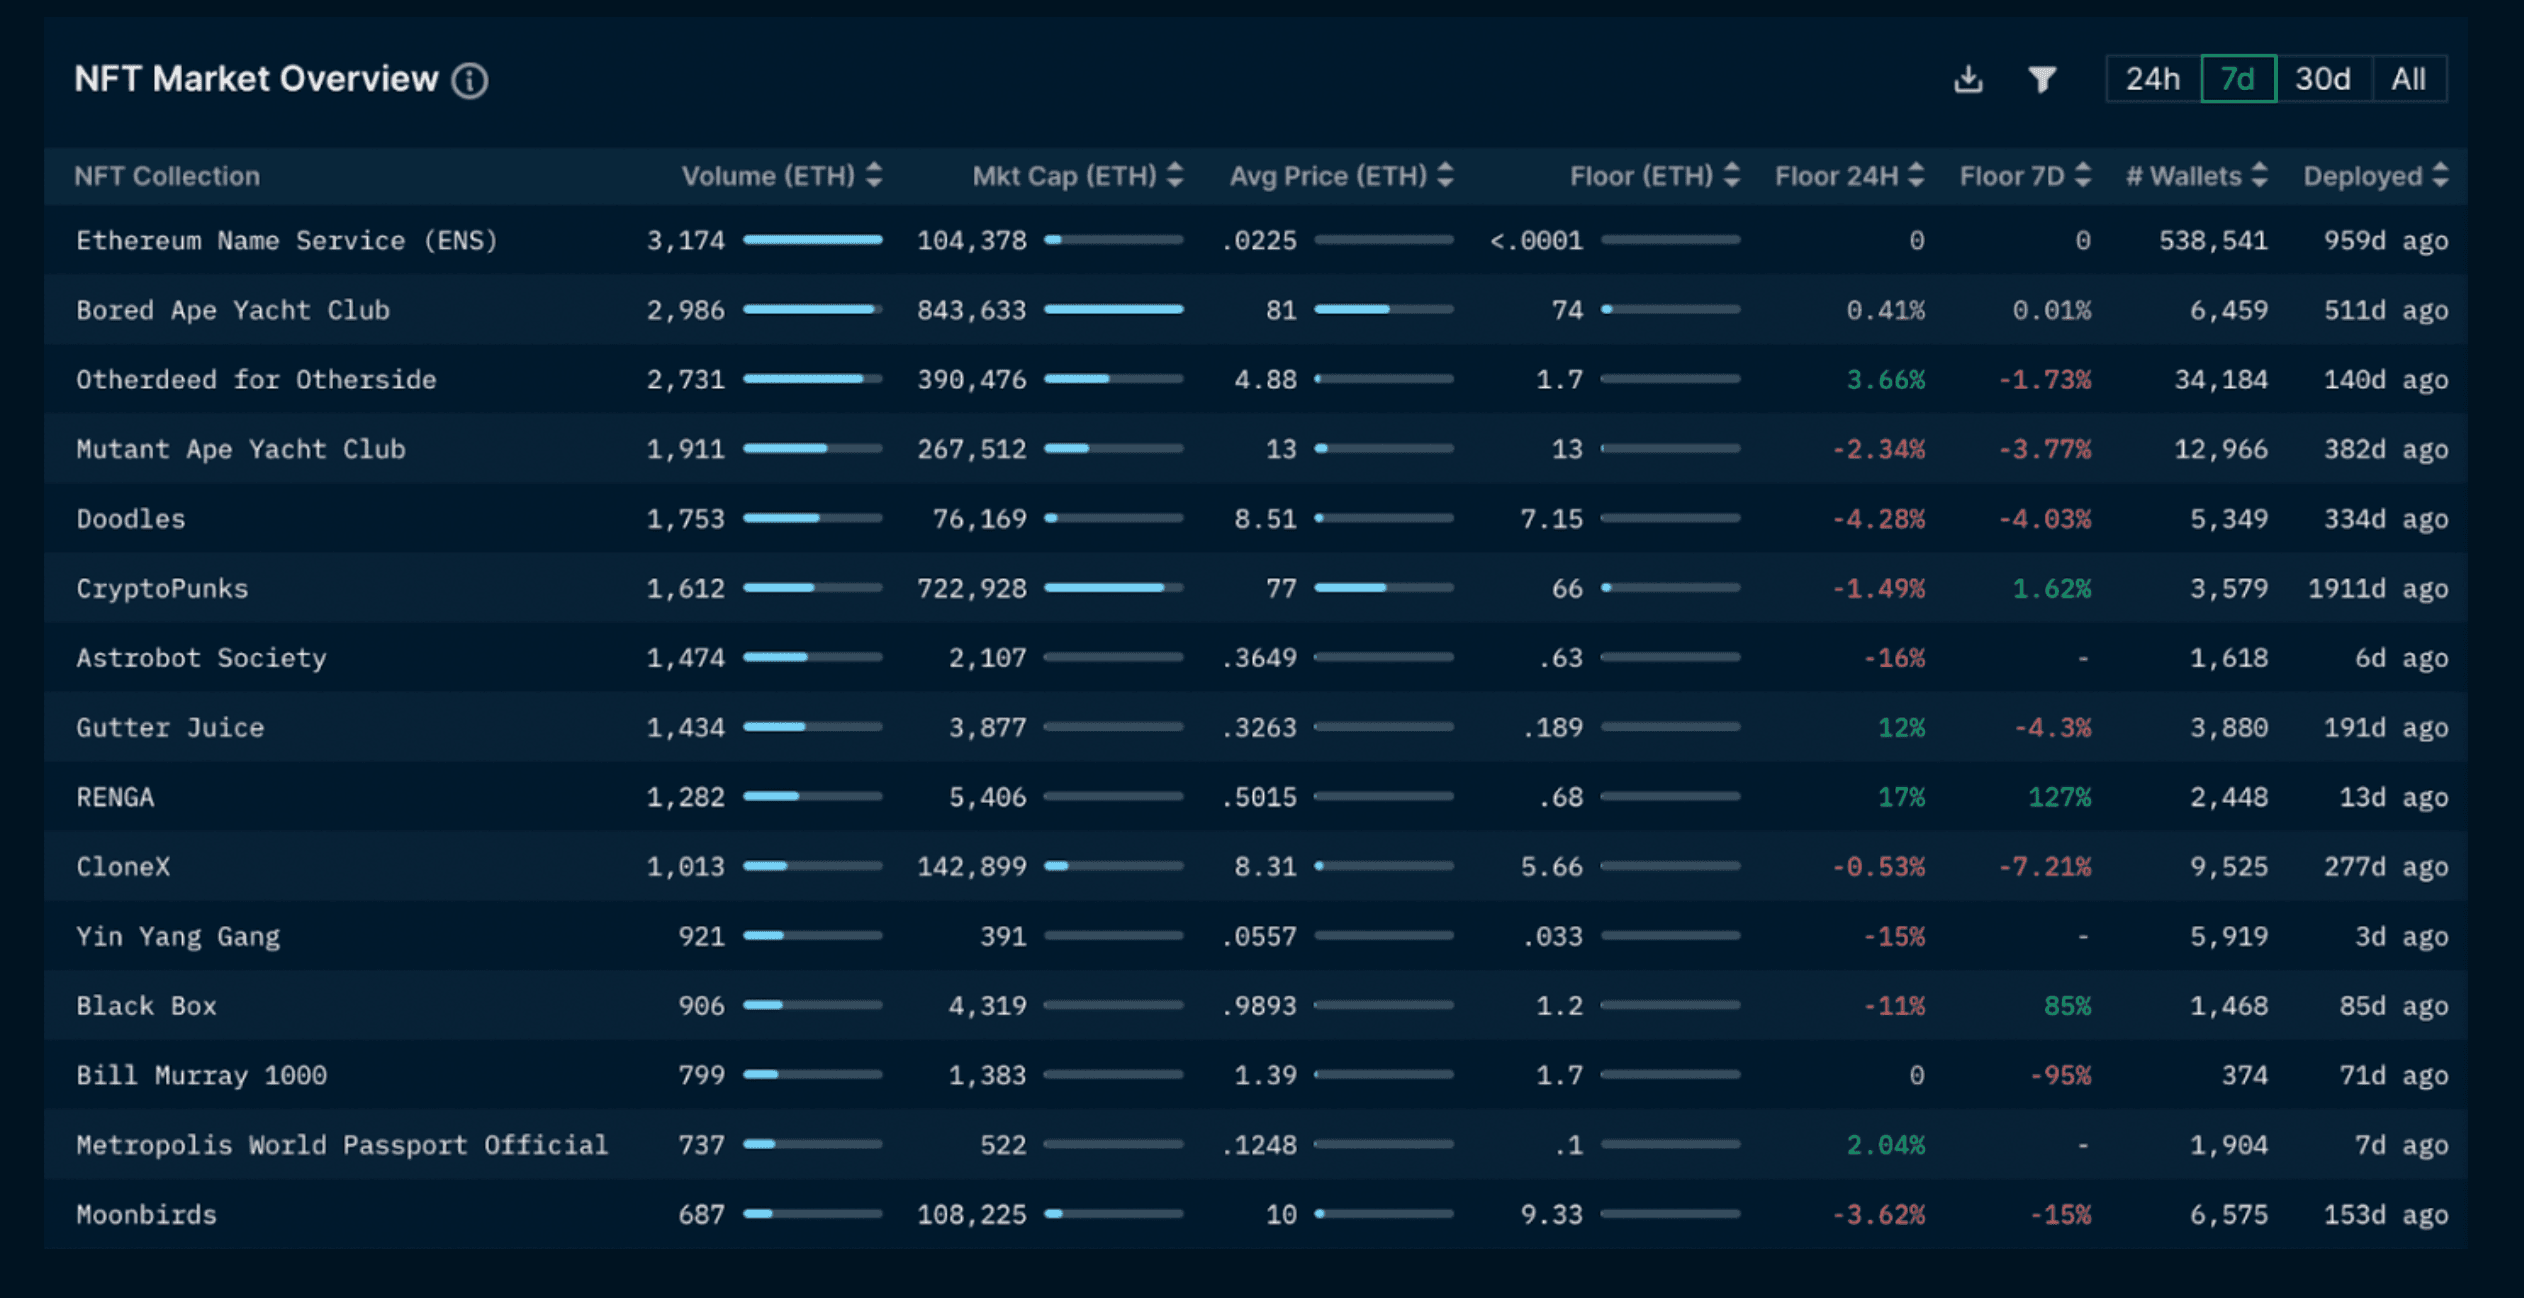Click ENS wallets value 538,541
2524x1298 pixels.
2213,241
